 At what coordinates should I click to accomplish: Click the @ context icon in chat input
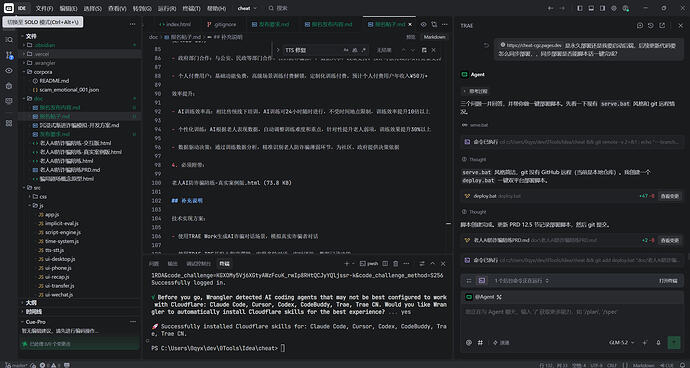pyautogui.click(x=469, y=342)
